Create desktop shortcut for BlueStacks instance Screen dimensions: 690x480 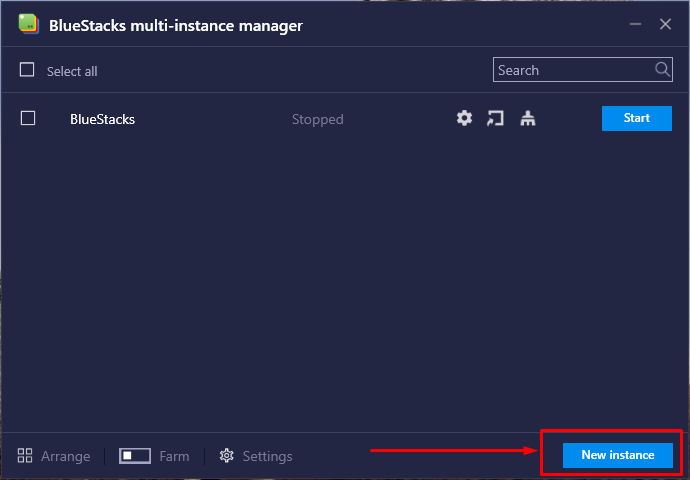coord(495,118)
